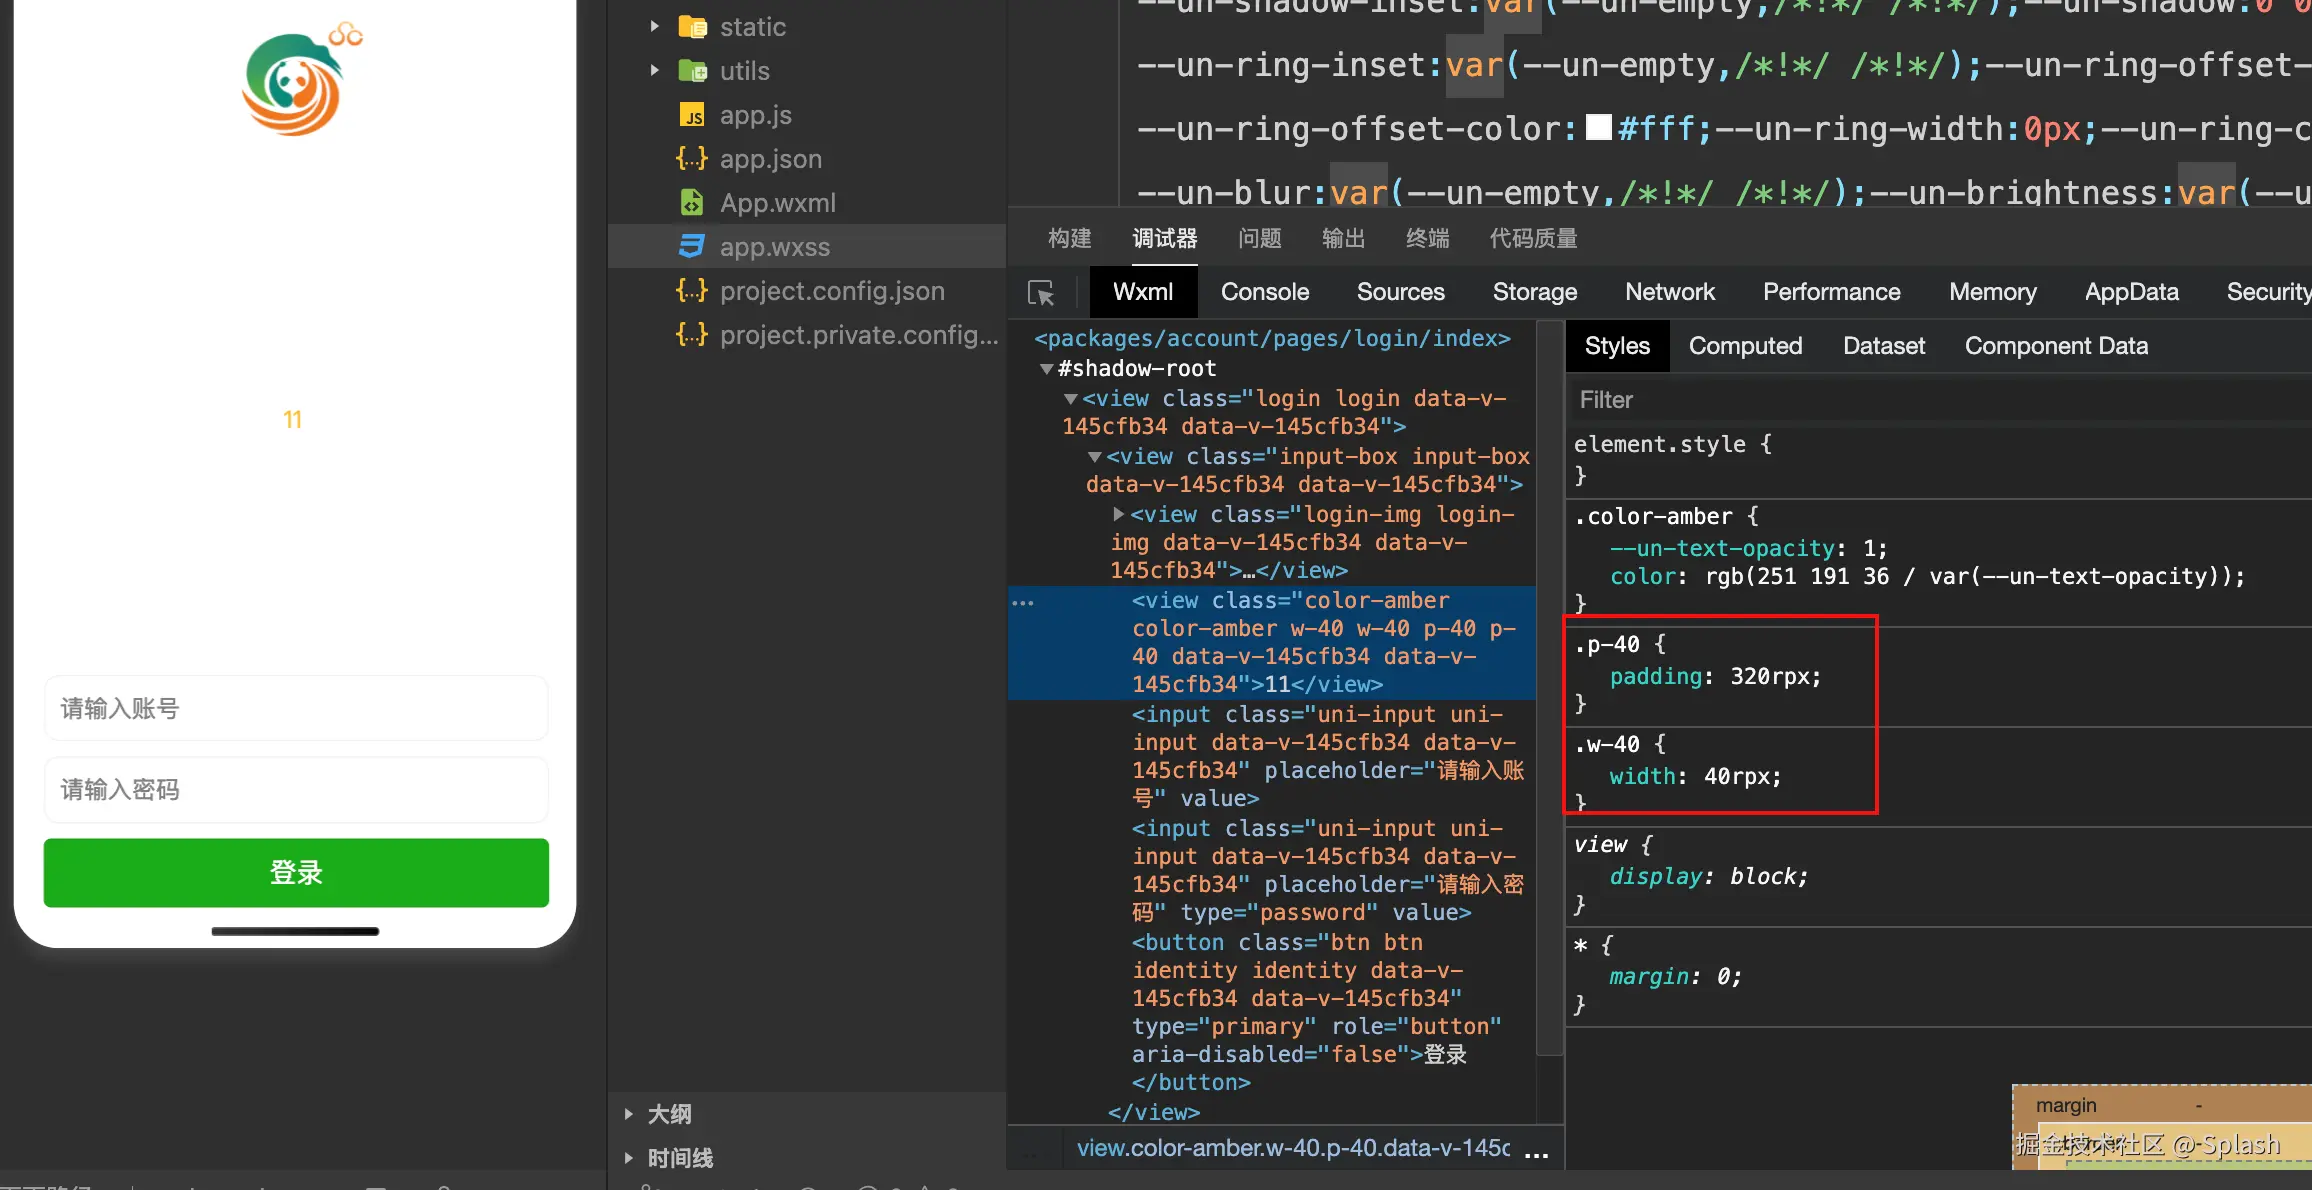
Task: Expand the login-img view node
Action: (1119, 515)
